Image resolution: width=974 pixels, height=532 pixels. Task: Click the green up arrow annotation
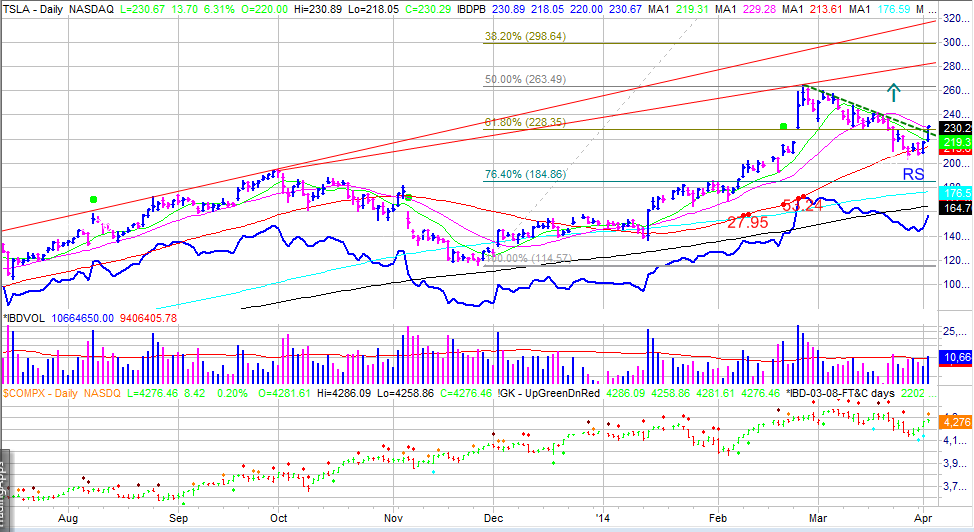coord(893,92)
